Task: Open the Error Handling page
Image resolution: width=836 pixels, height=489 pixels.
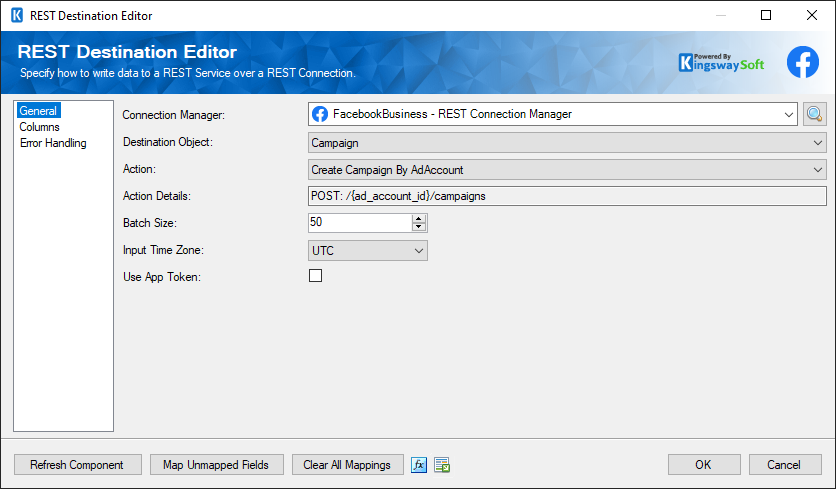Action: (53, 143)
